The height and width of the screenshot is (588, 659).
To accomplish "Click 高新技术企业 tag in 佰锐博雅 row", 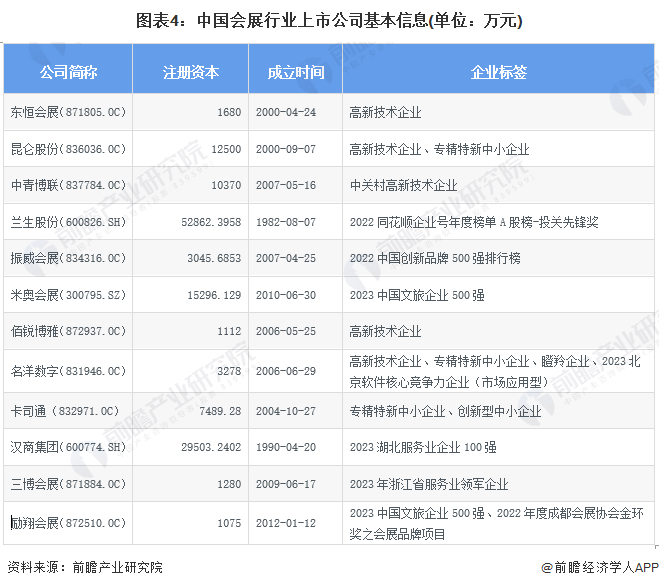I will click(x=385, y=332).
